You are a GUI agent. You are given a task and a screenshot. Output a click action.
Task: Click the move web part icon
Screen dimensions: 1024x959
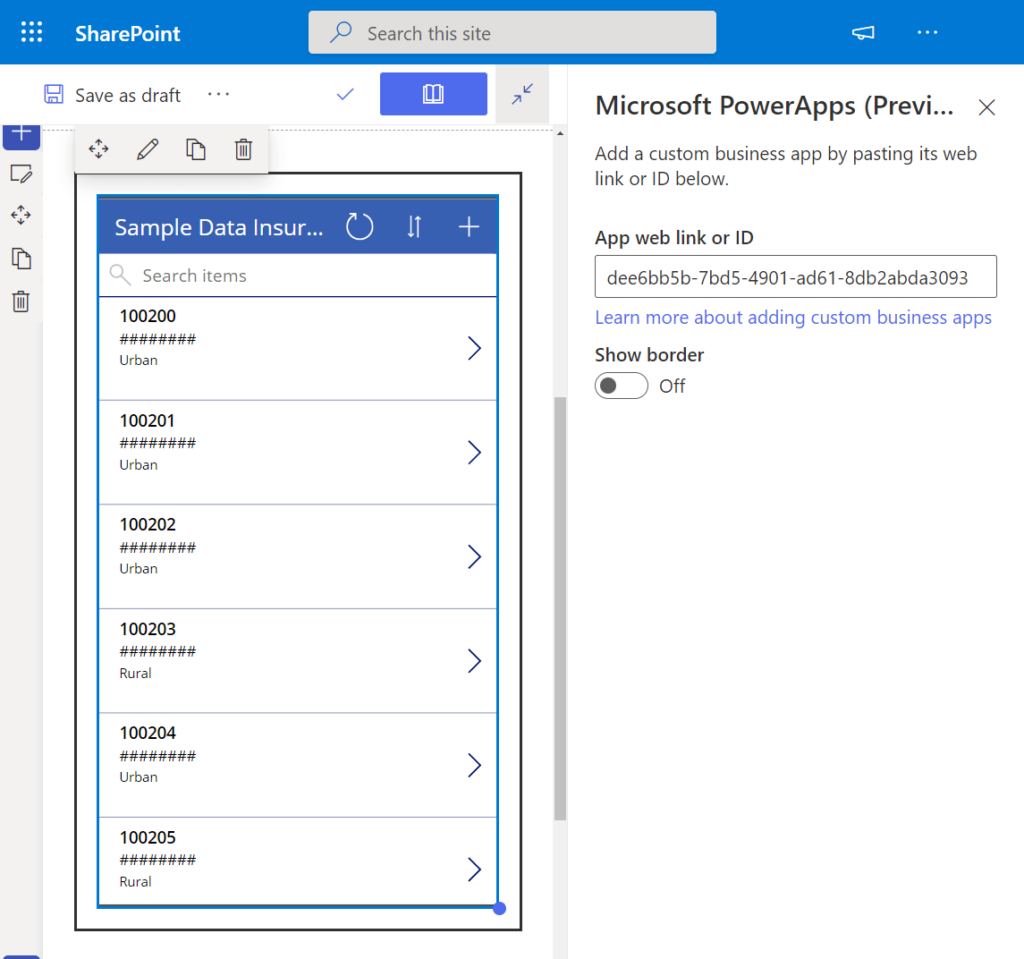click(x=99, y=149)
